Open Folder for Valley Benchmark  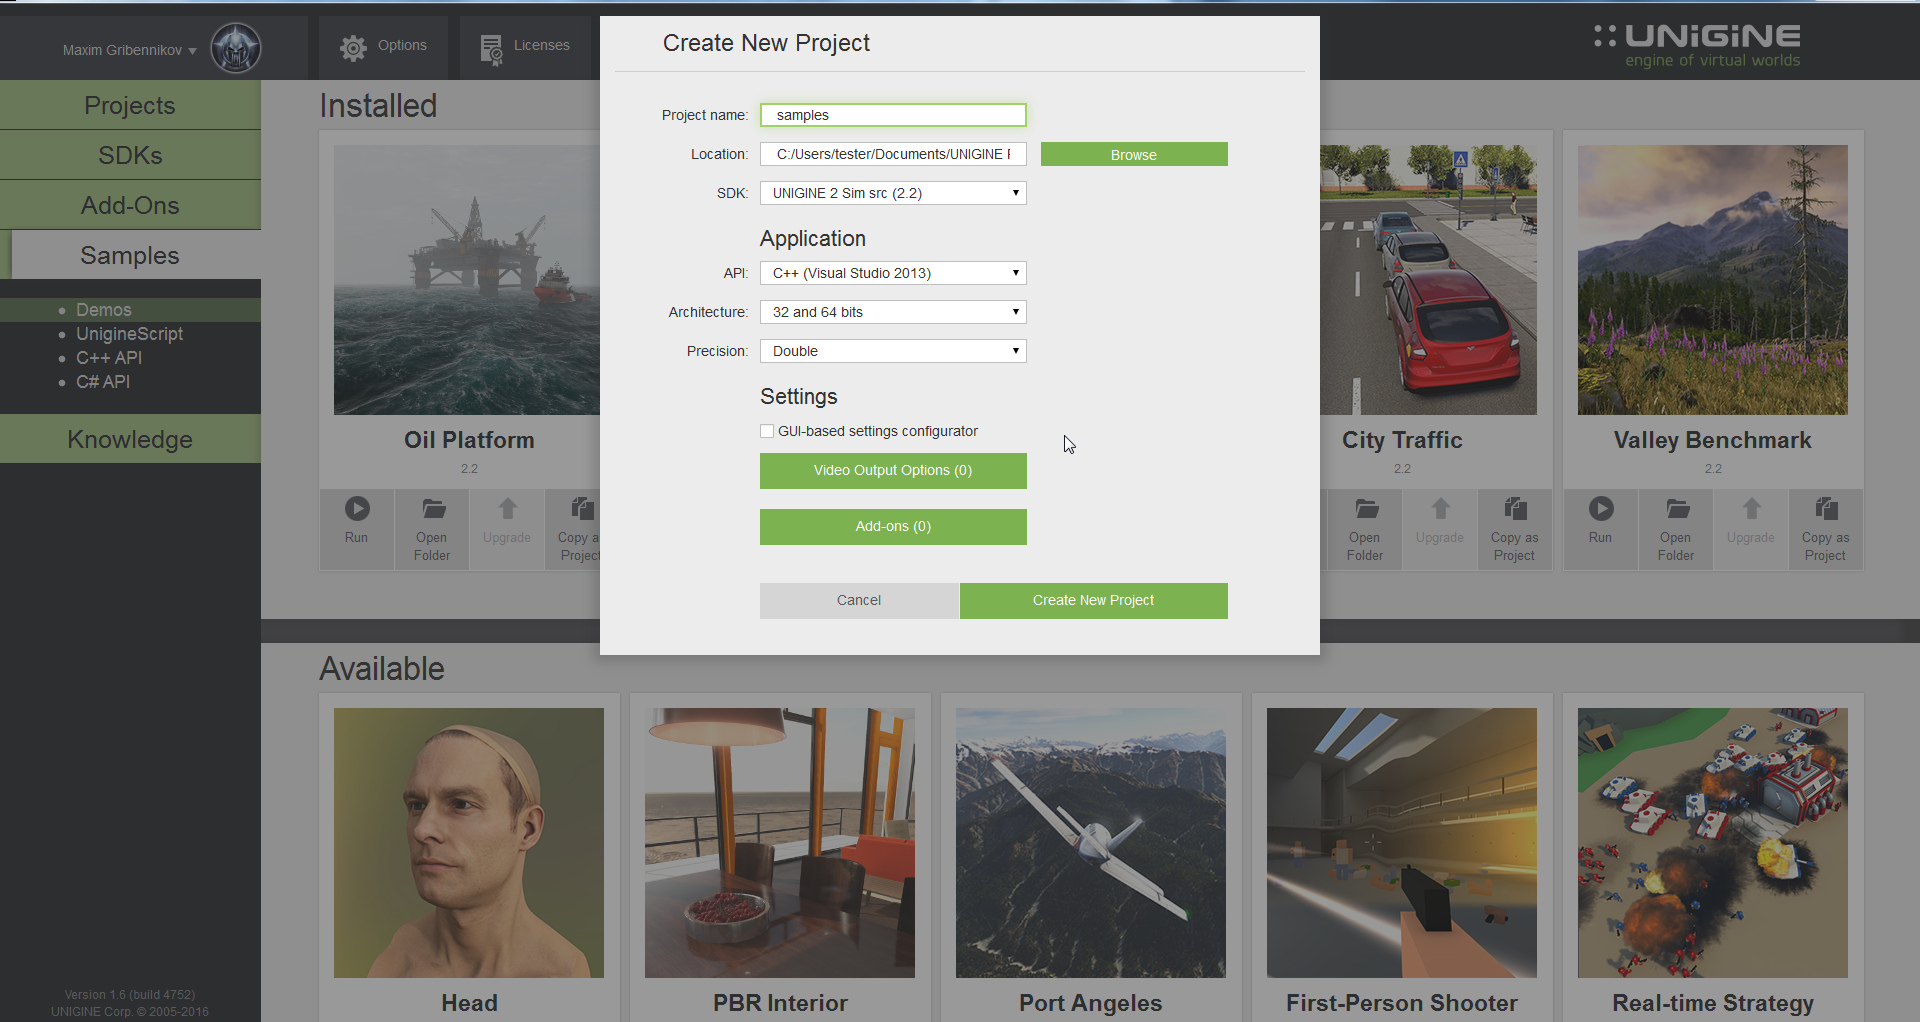click(x=1676, y=530)
